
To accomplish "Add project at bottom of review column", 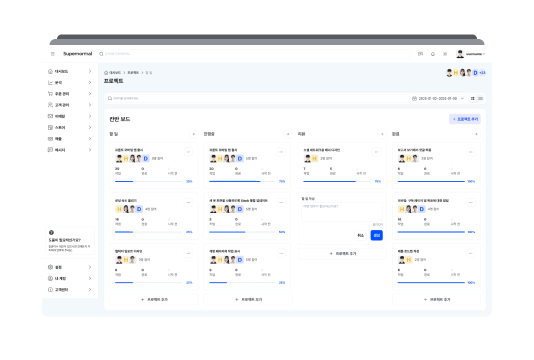I will 342,254.
